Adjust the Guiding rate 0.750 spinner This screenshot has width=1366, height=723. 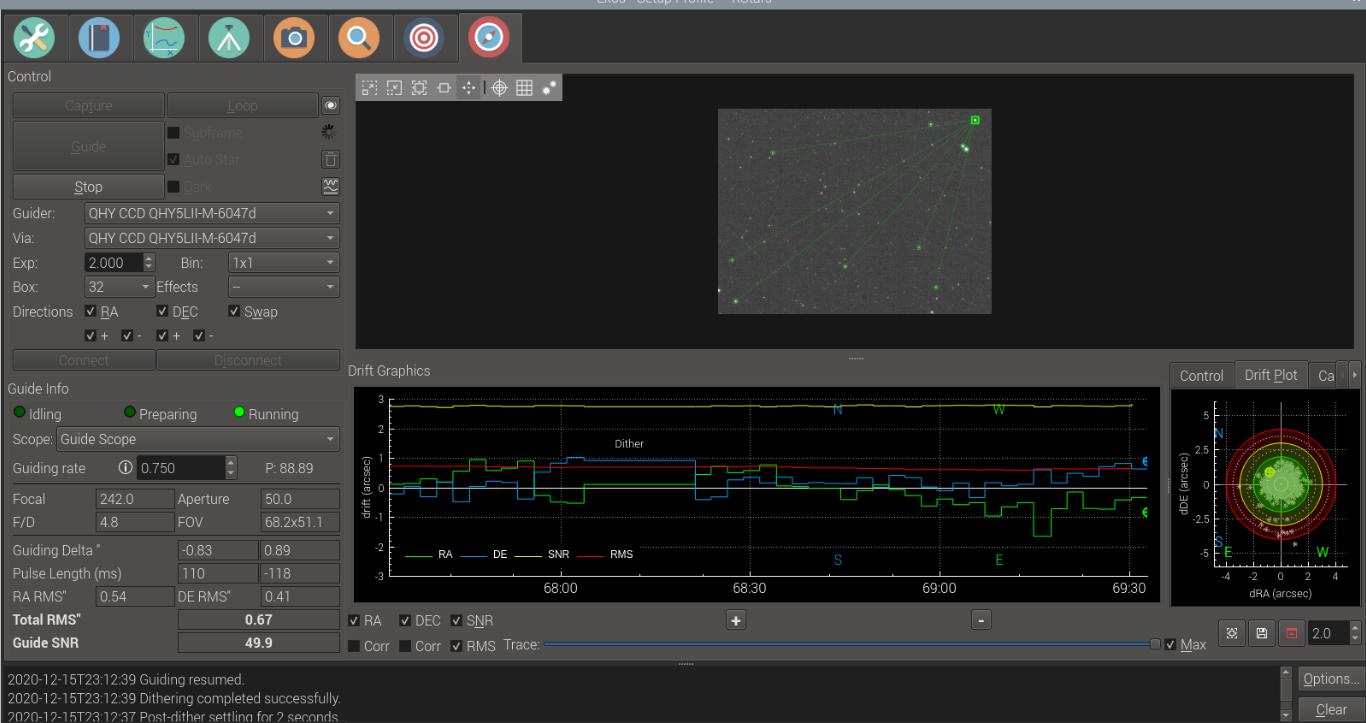tap(232, 467)
